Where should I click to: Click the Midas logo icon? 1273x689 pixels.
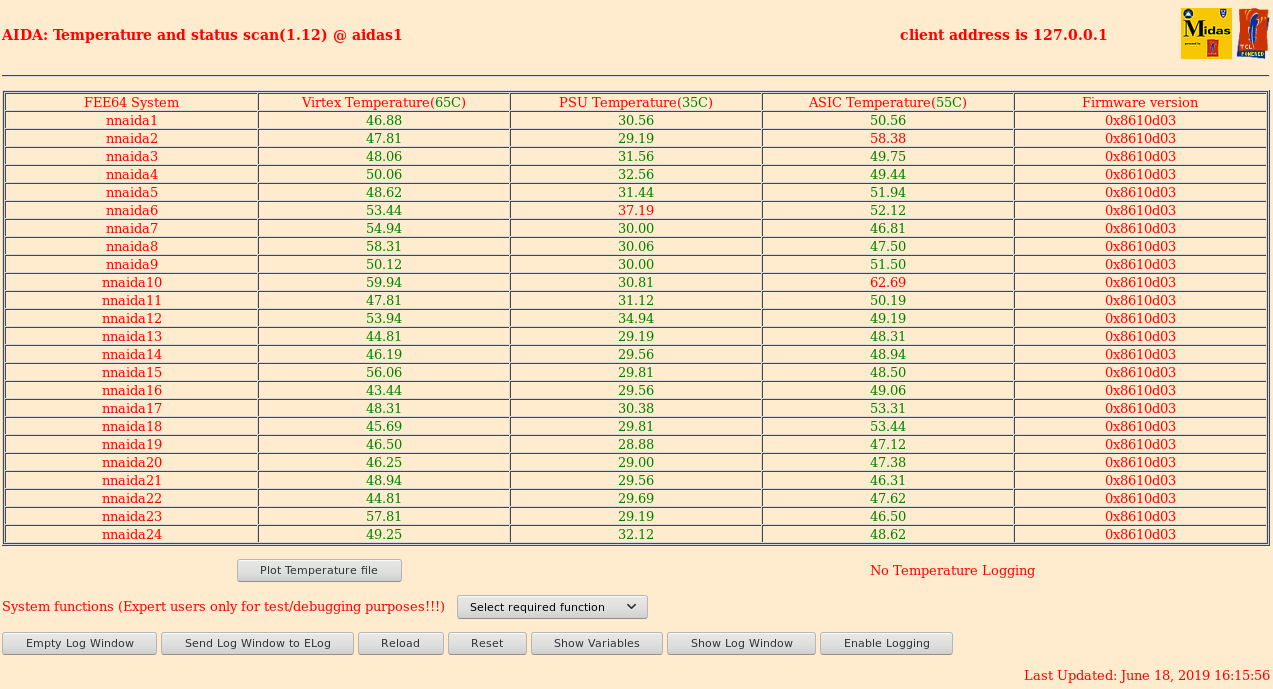(1206, 34)
